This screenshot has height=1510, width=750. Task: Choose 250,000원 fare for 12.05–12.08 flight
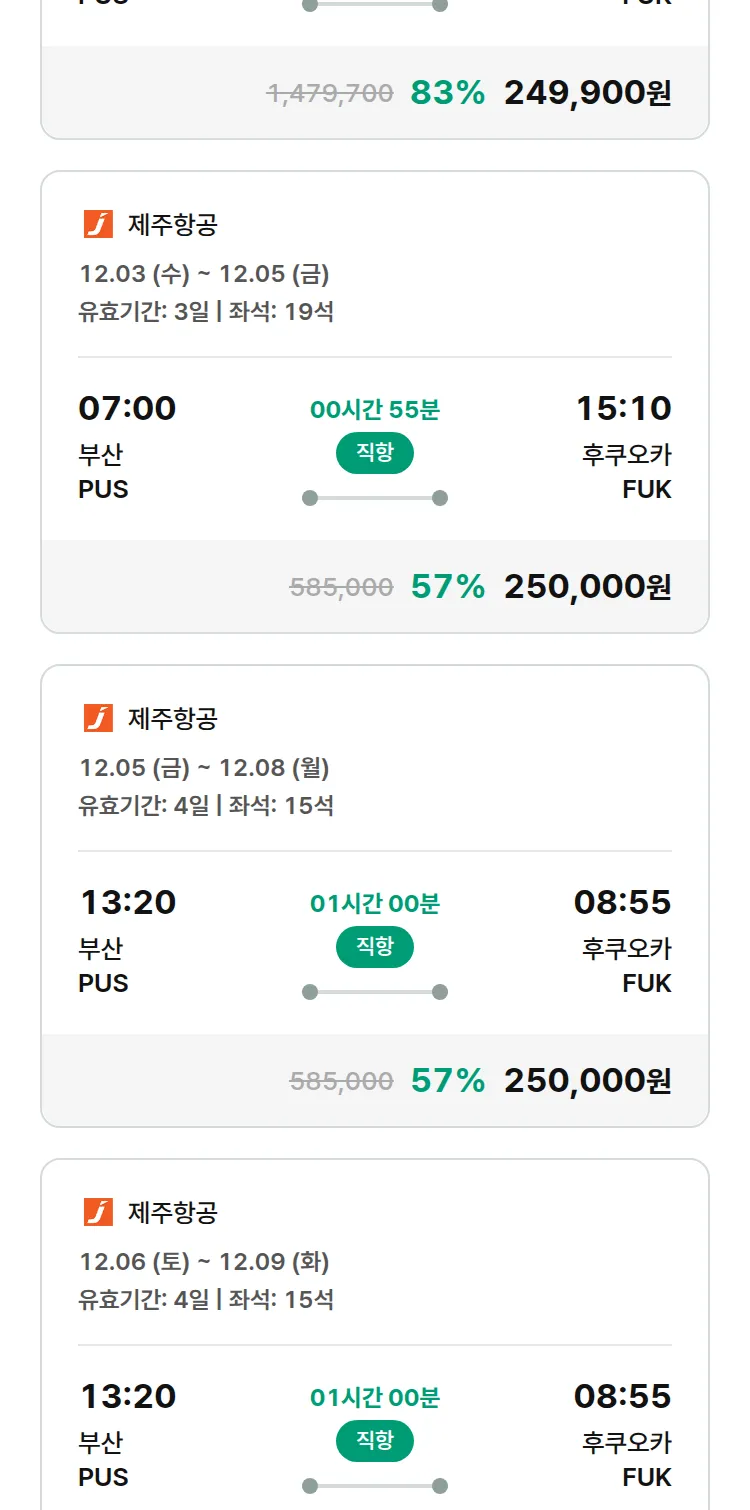coord(587,1081)
